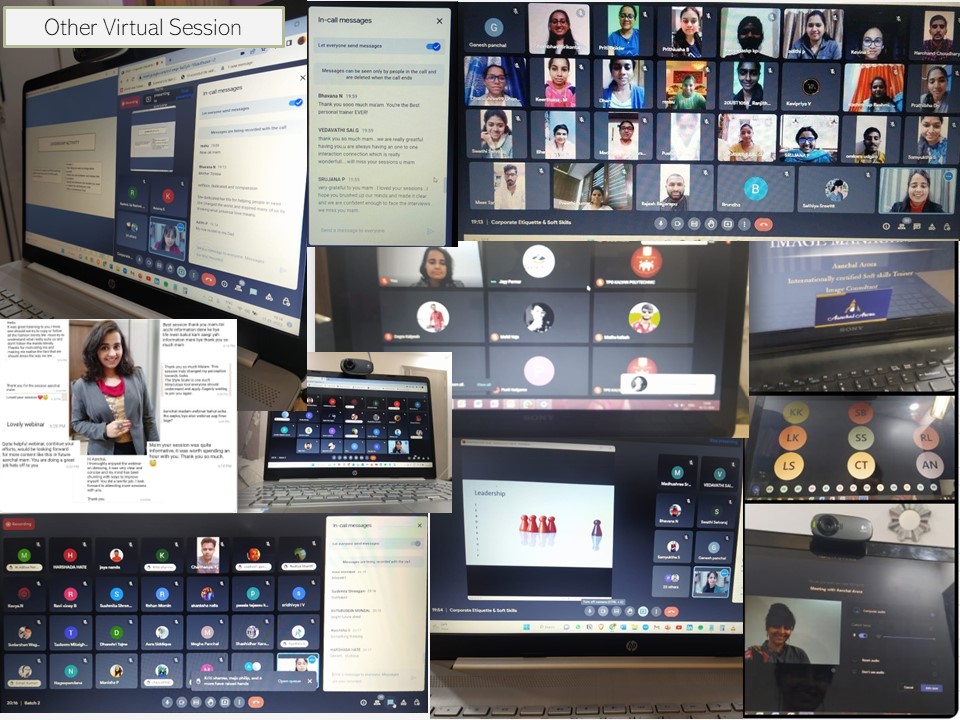Click Cancel in the Teams pre-join screen
Image resolution: width=960 pixels, height=720 pixels.
pos(908,688)
